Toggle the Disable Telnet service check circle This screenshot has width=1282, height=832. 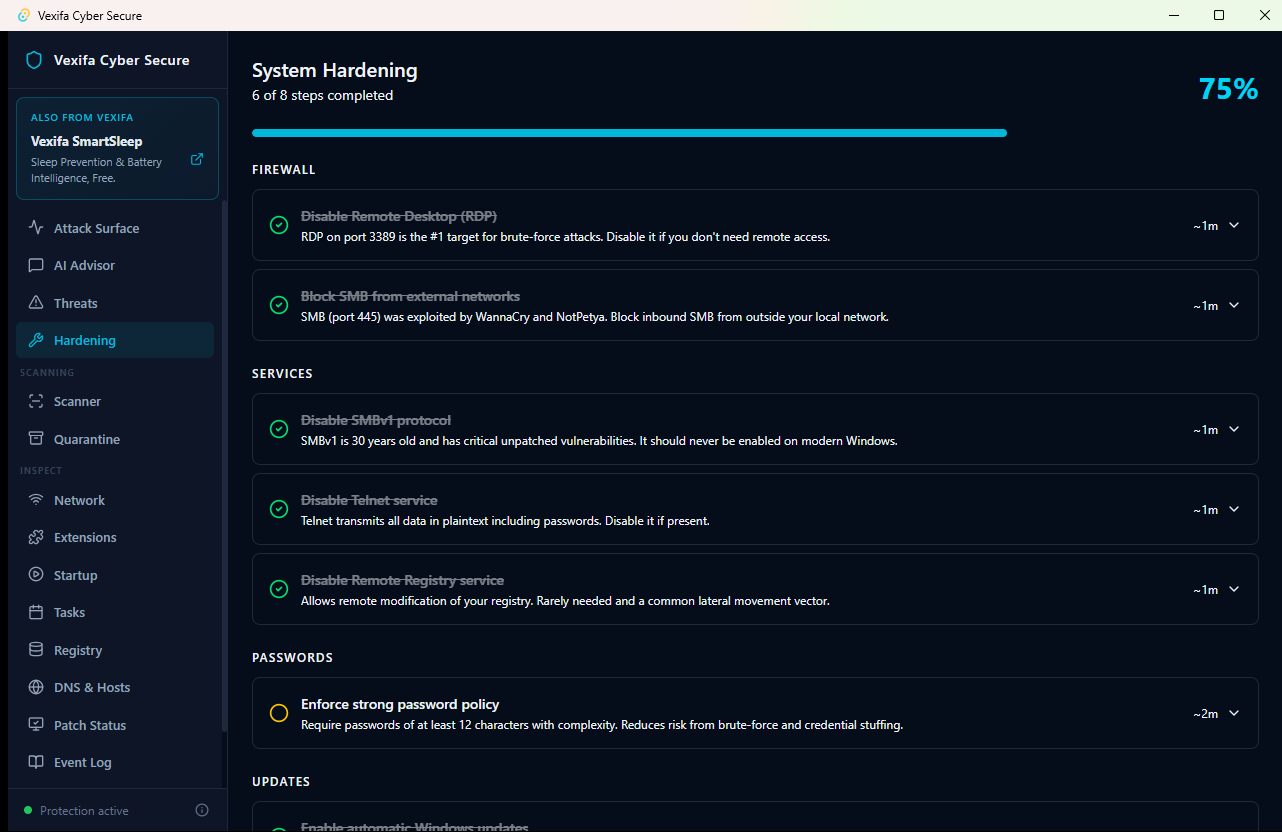[279, 509]
